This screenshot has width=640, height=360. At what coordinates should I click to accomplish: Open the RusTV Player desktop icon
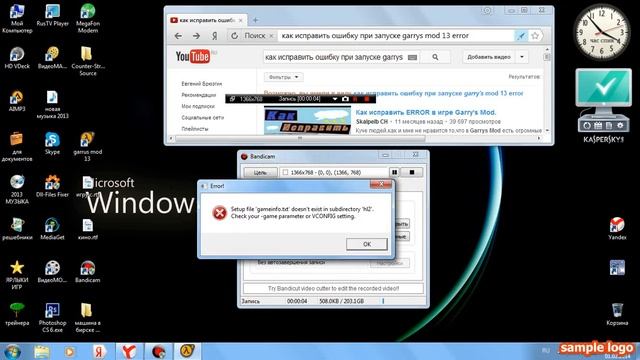pos(52,16)
